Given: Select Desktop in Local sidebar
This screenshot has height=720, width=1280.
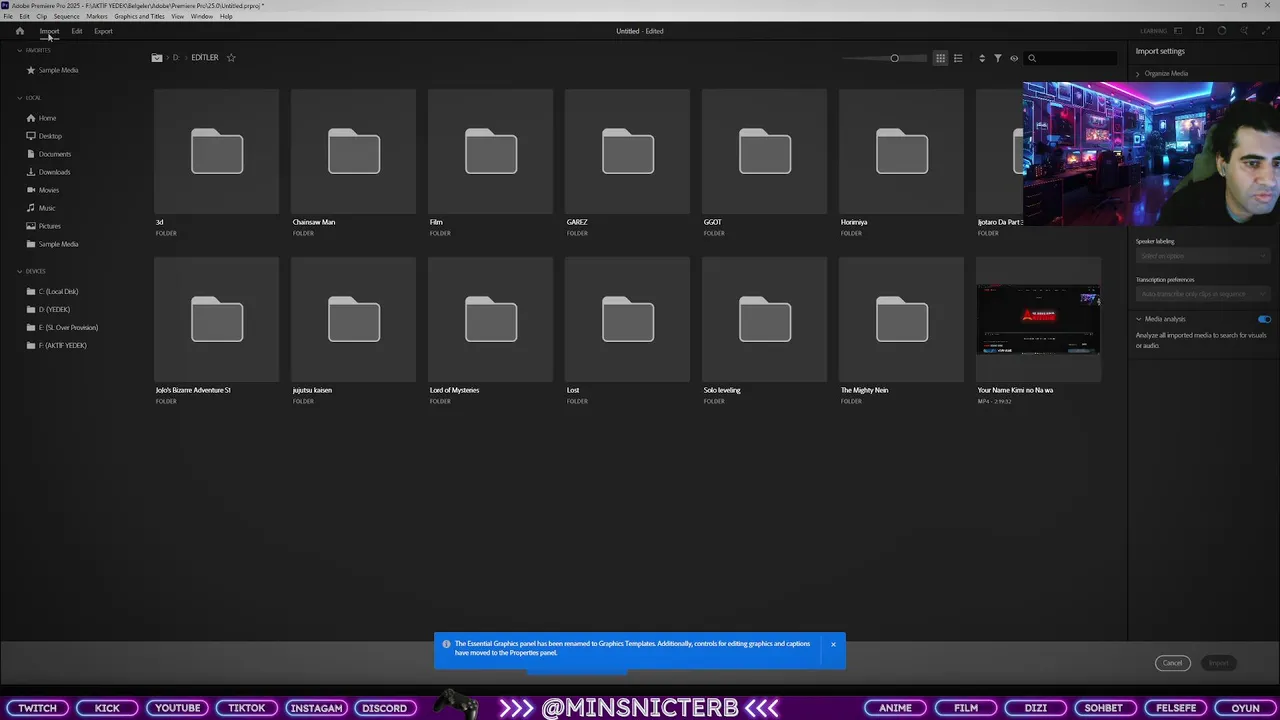Looking at the screenshot, I should pos(44,136).
